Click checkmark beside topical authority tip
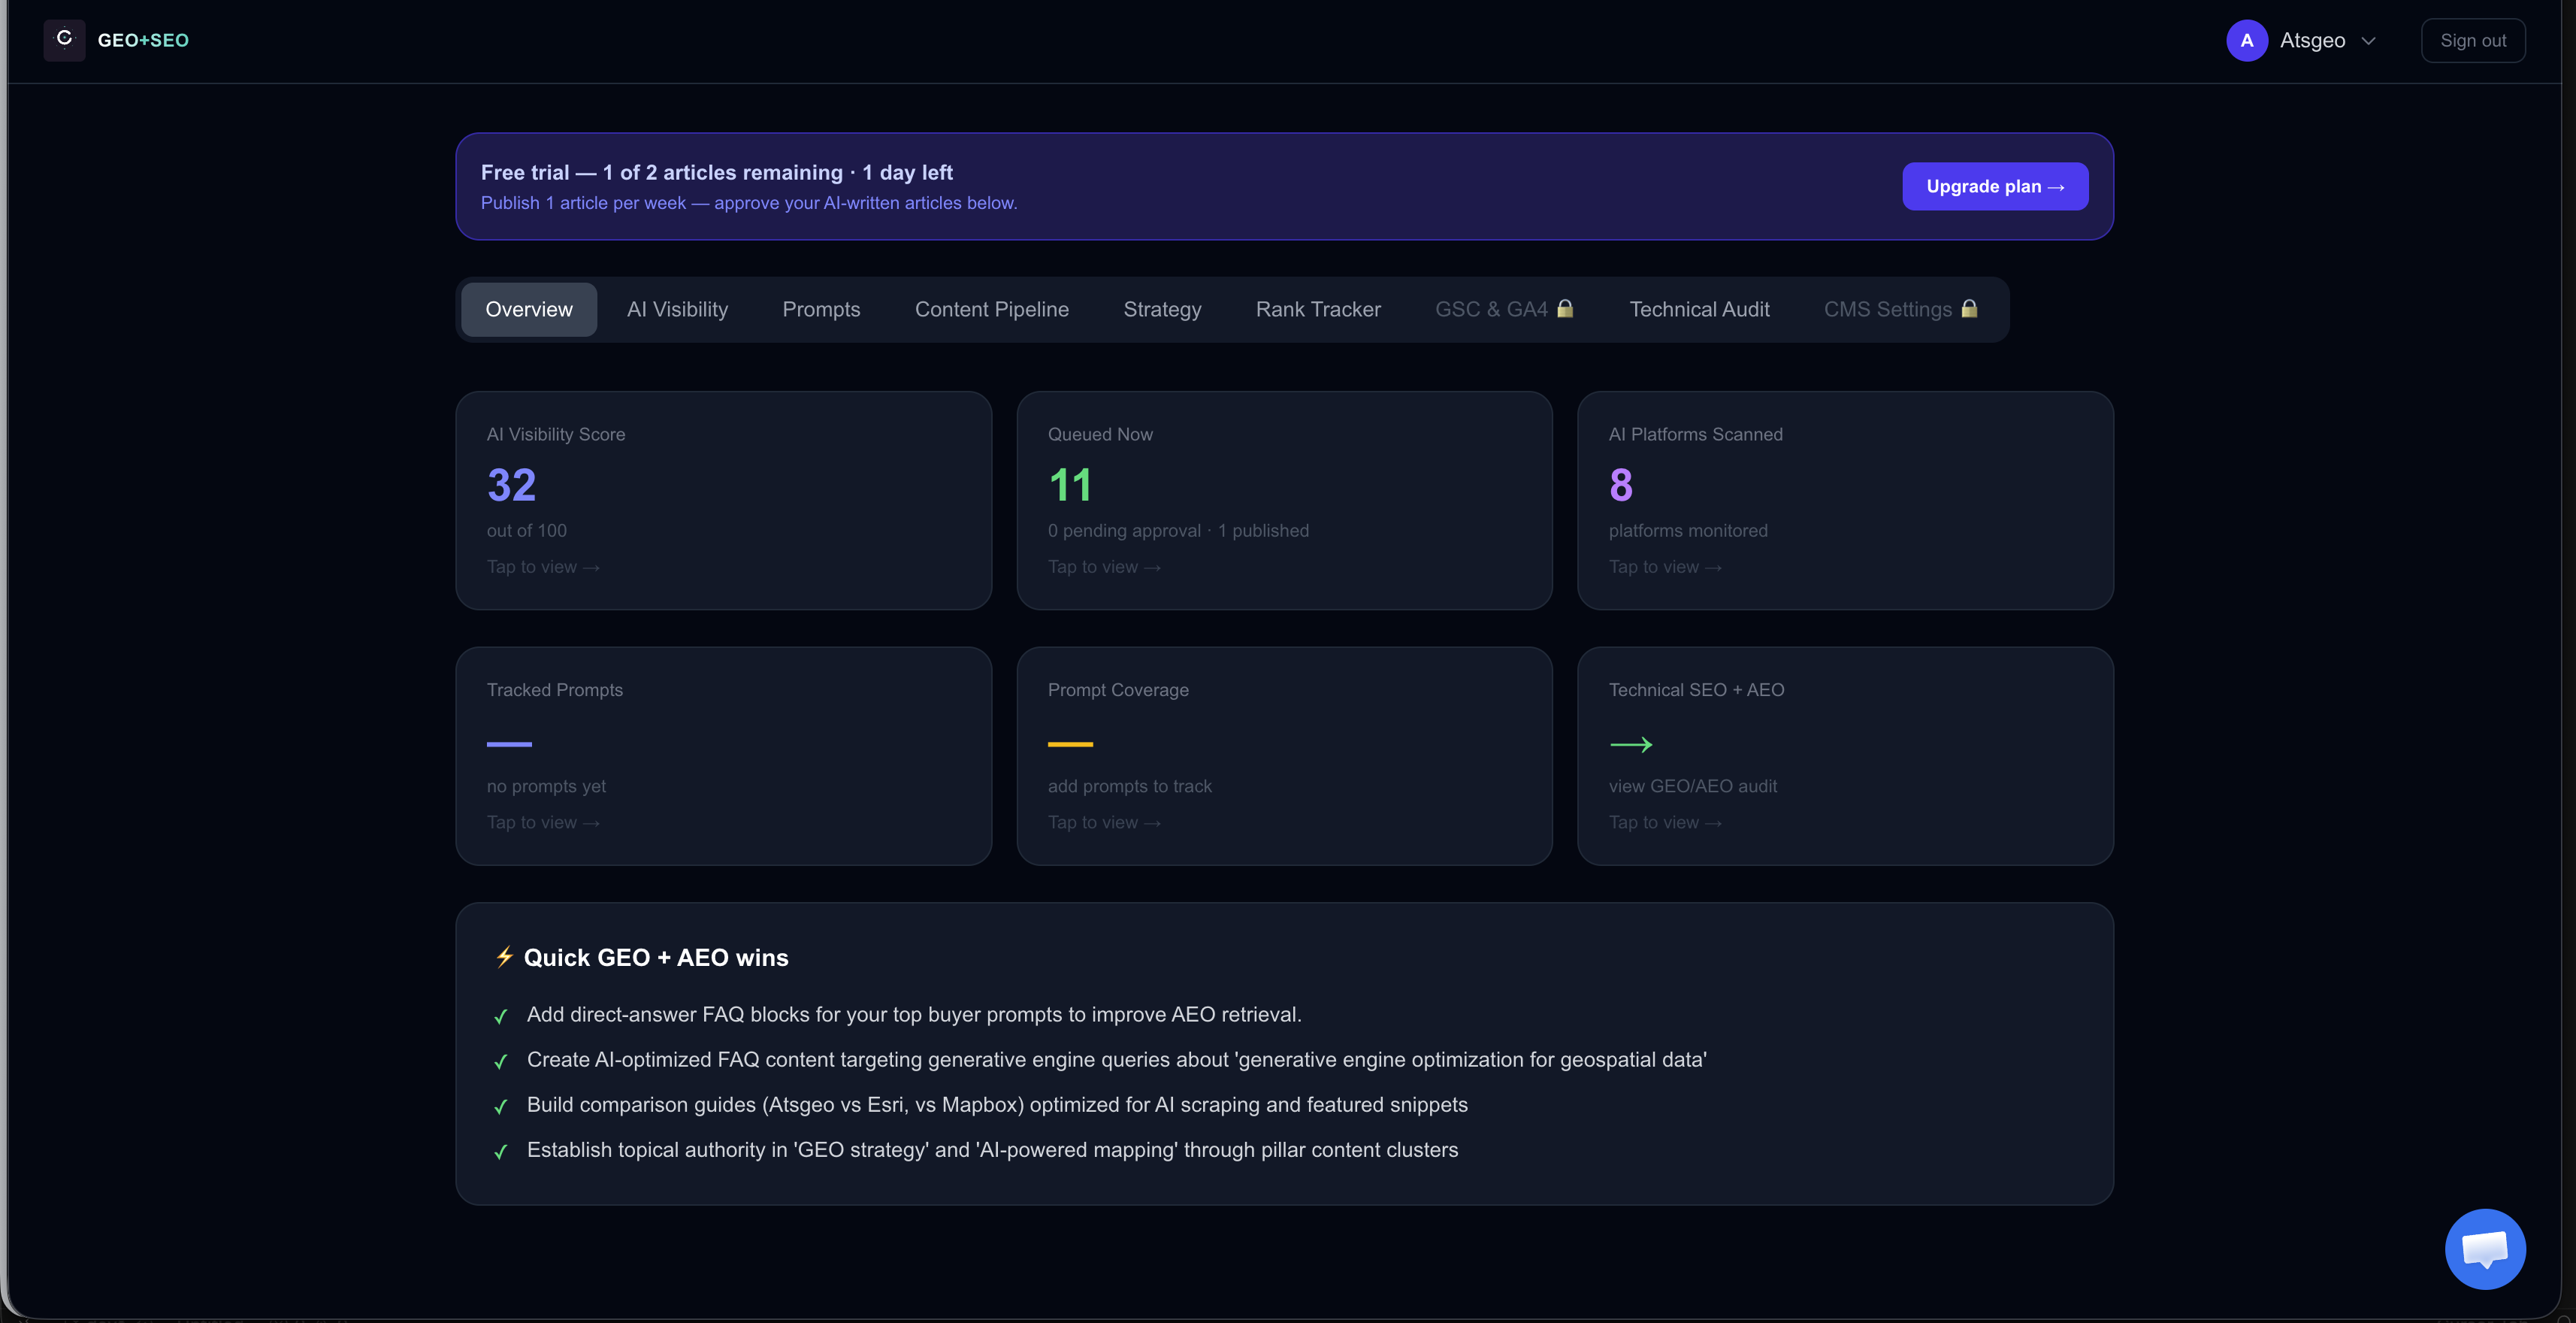2576x1323 pixels. (501, 1152)
